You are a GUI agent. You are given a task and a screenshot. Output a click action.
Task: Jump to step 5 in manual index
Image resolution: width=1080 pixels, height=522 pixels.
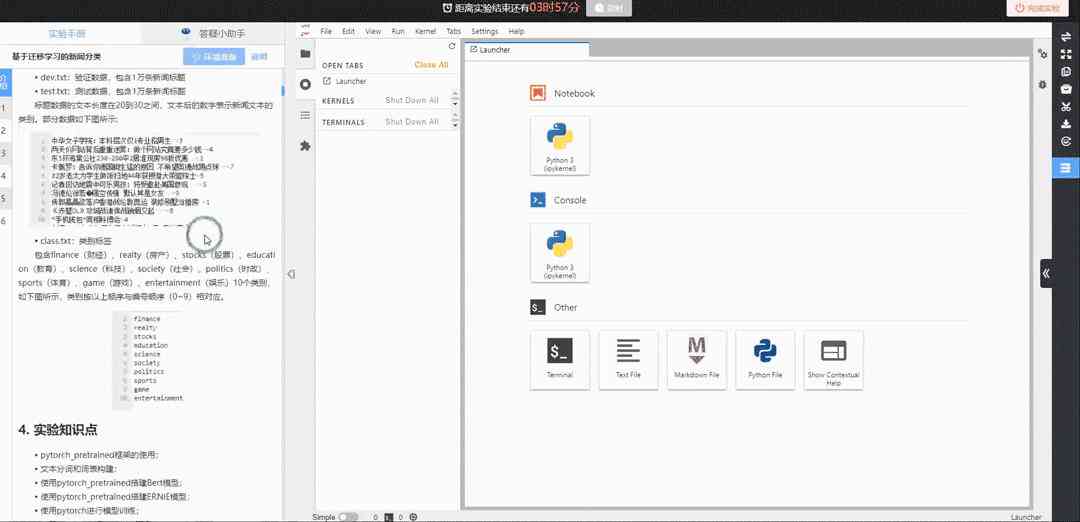tap(3, 198)
